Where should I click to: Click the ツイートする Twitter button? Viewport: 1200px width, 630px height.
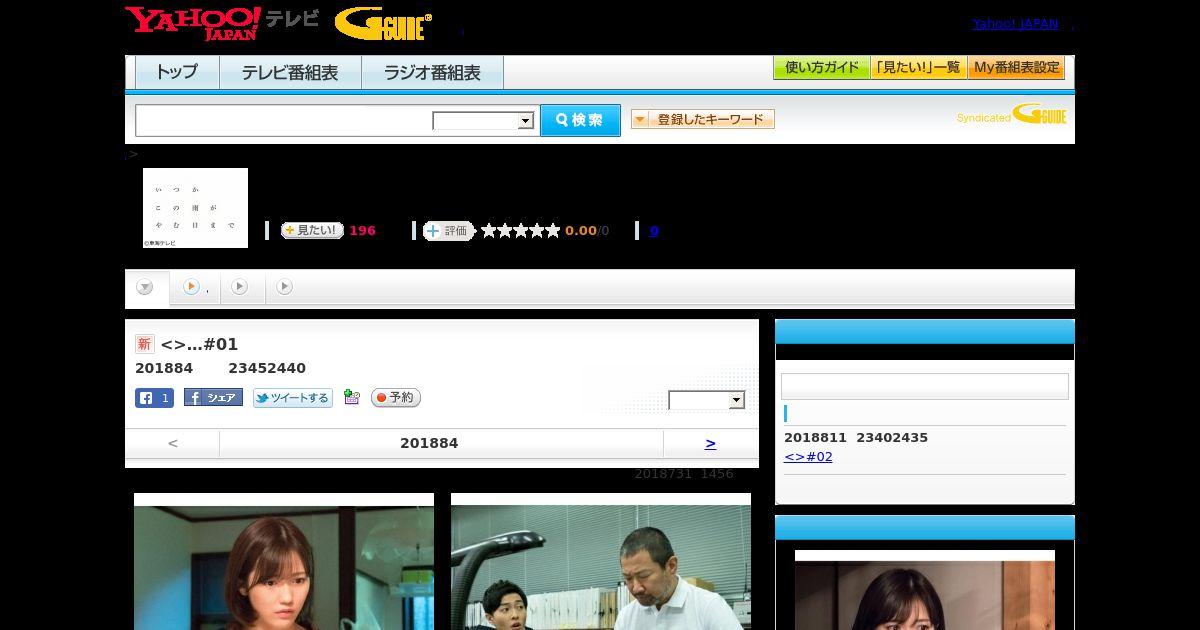(x=292, y=398)
